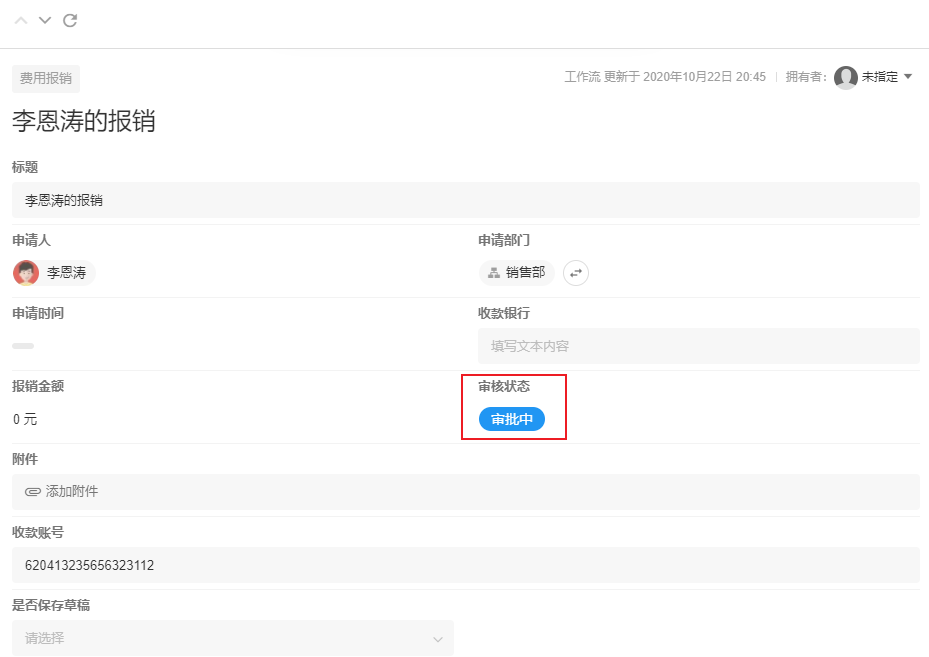Expand the 未指定 owner dropdown arrow

908,77
